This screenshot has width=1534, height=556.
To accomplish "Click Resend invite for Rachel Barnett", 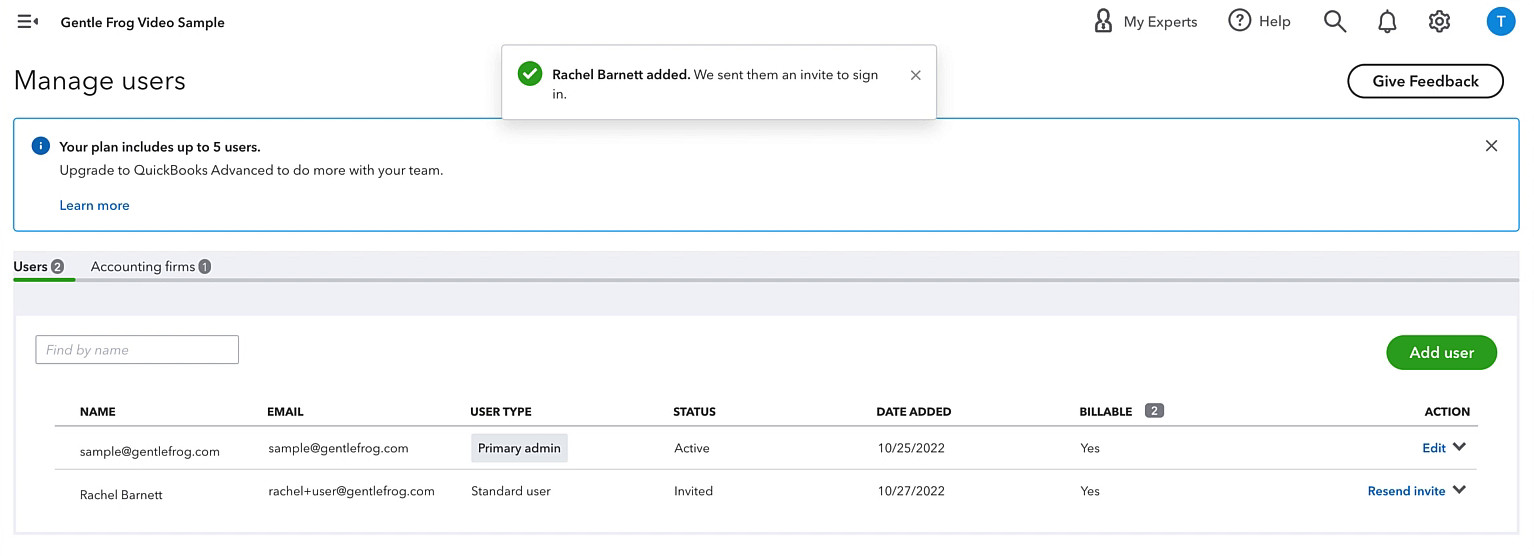I will point(1406,491).
